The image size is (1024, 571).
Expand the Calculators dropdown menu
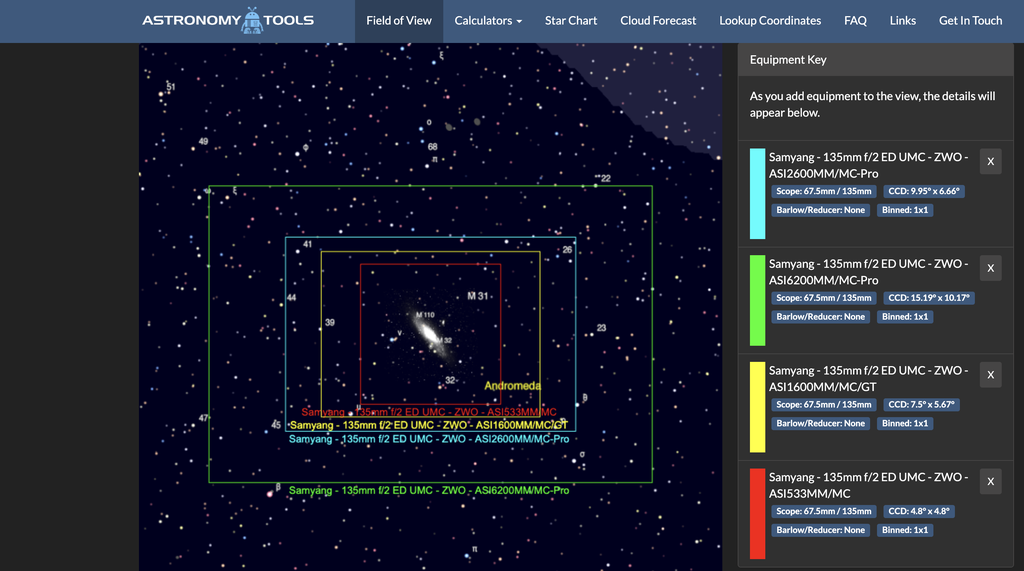click(488, 21)
